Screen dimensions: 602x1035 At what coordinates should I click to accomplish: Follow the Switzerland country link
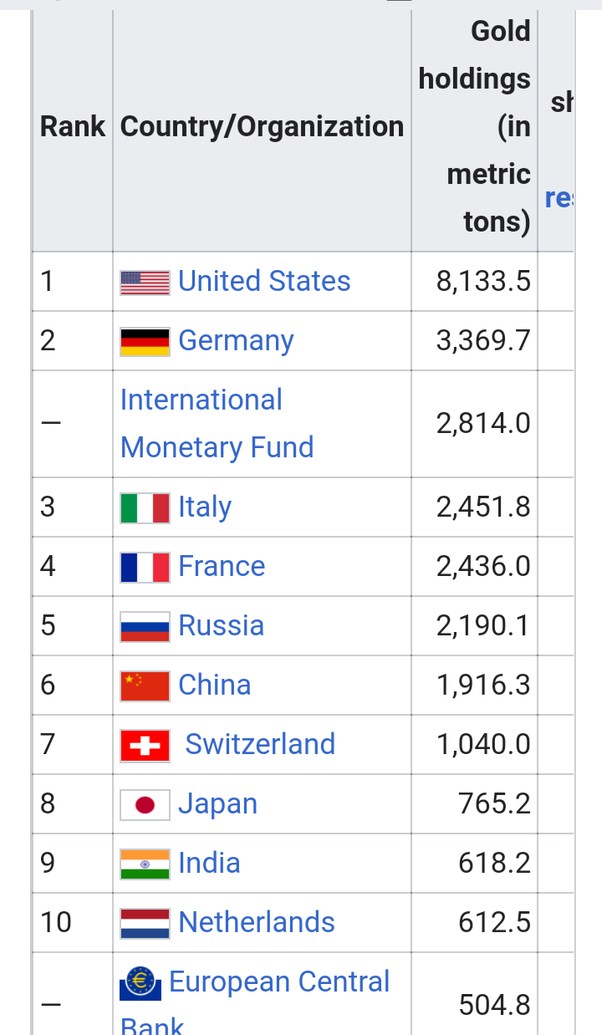(260, 744)
